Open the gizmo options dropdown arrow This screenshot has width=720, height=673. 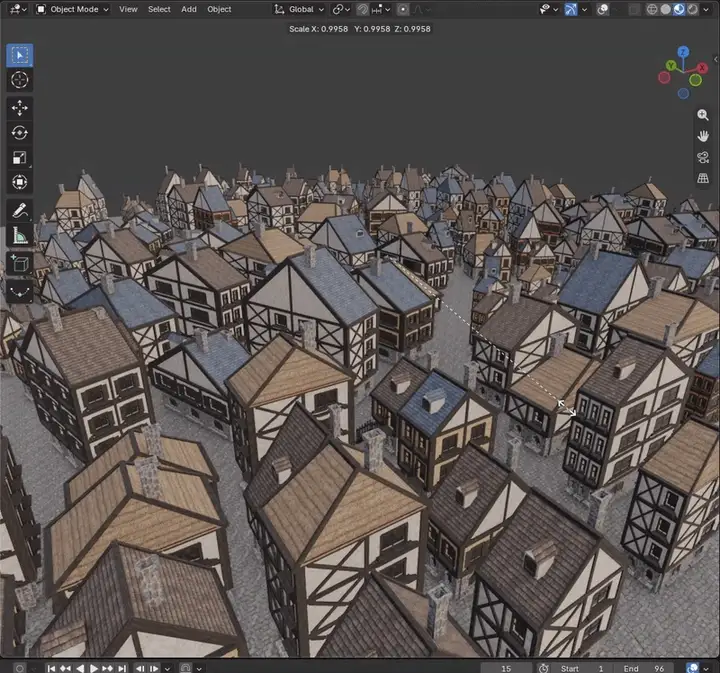[584, 9]
